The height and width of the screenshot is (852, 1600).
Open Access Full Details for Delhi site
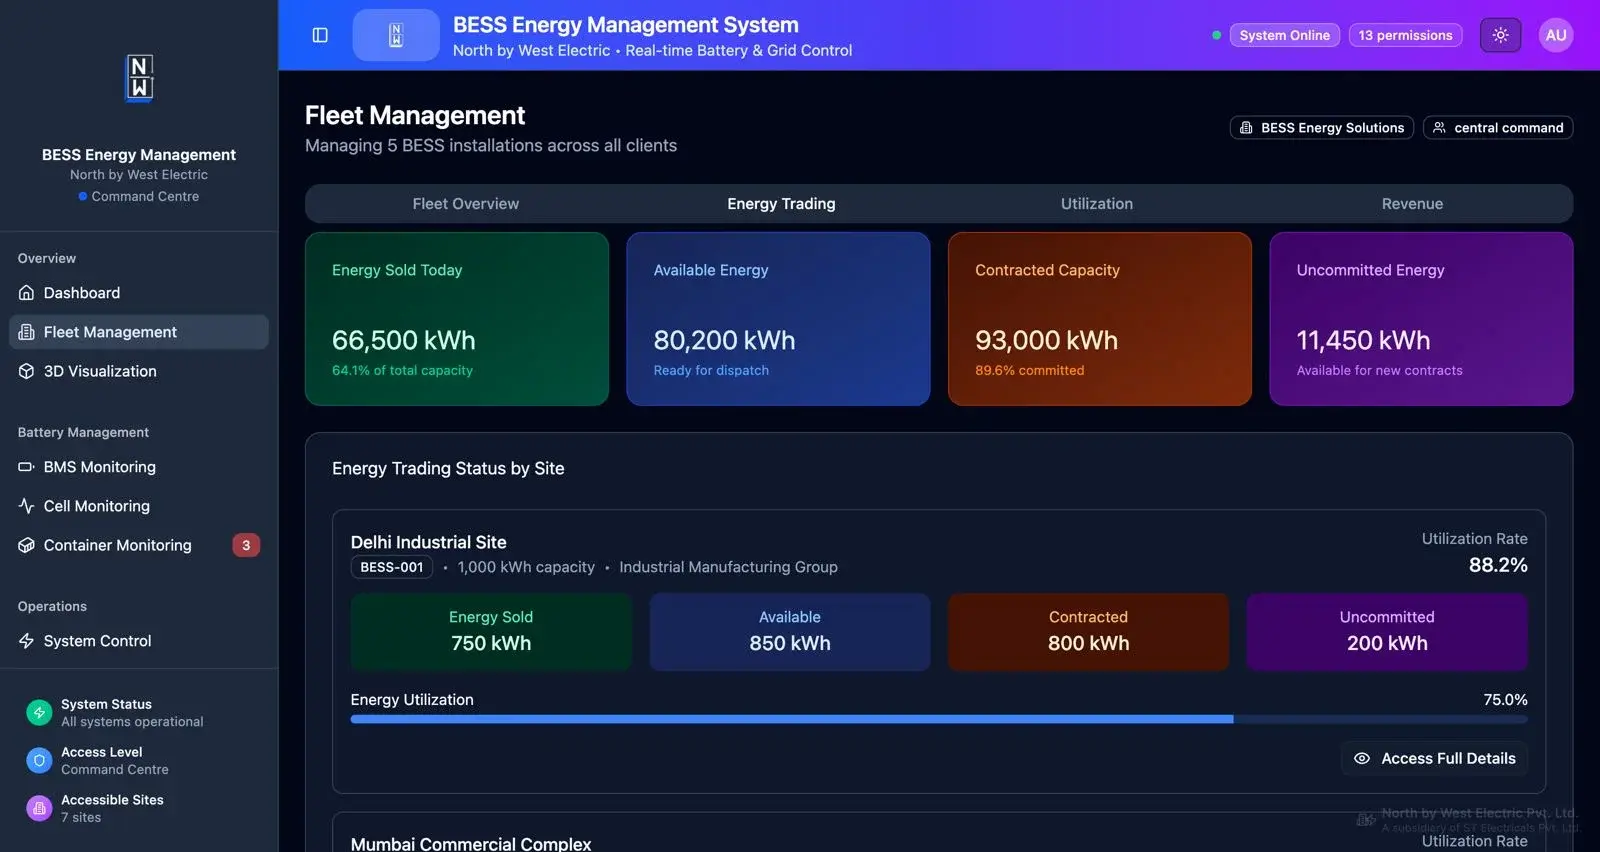tap(1434, 758)
